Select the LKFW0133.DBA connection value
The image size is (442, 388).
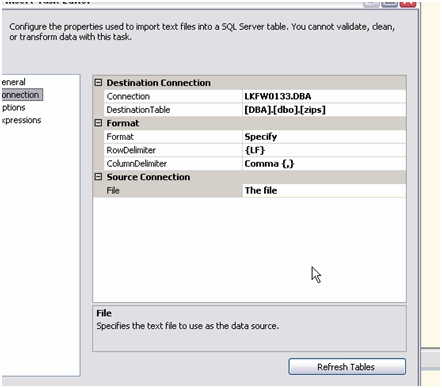(324, 96)
